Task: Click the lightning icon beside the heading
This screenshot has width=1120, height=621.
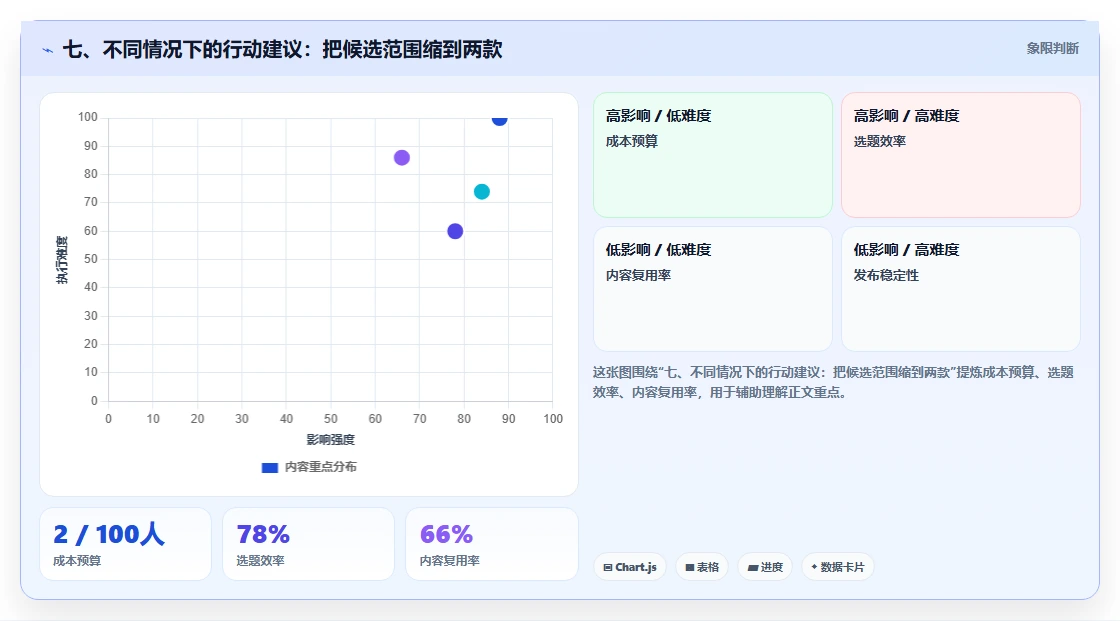Action: 48,50
